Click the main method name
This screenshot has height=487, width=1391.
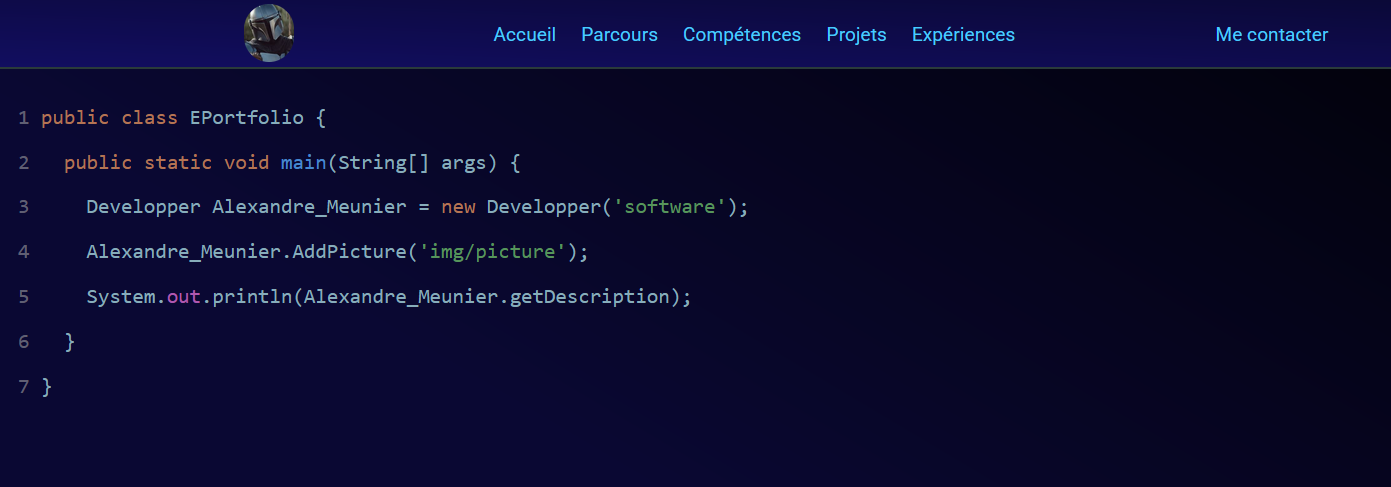pyautogui.click(x=303, y=162)
